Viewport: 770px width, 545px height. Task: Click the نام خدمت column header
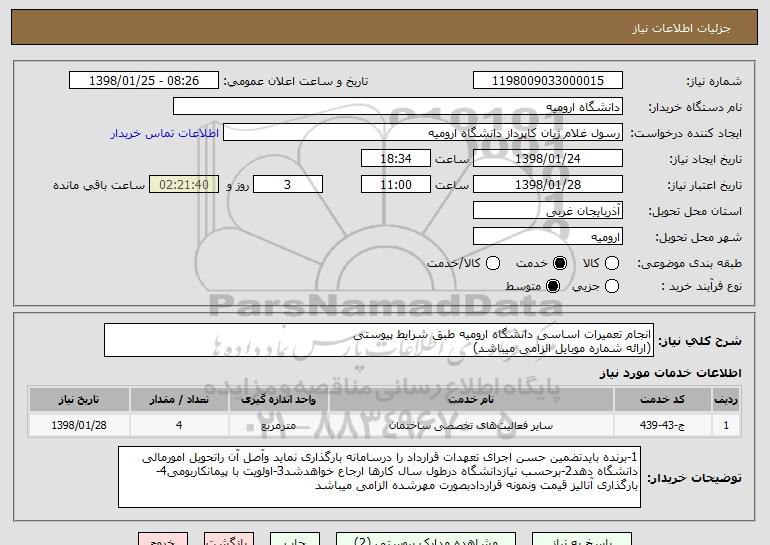(471, 400)
